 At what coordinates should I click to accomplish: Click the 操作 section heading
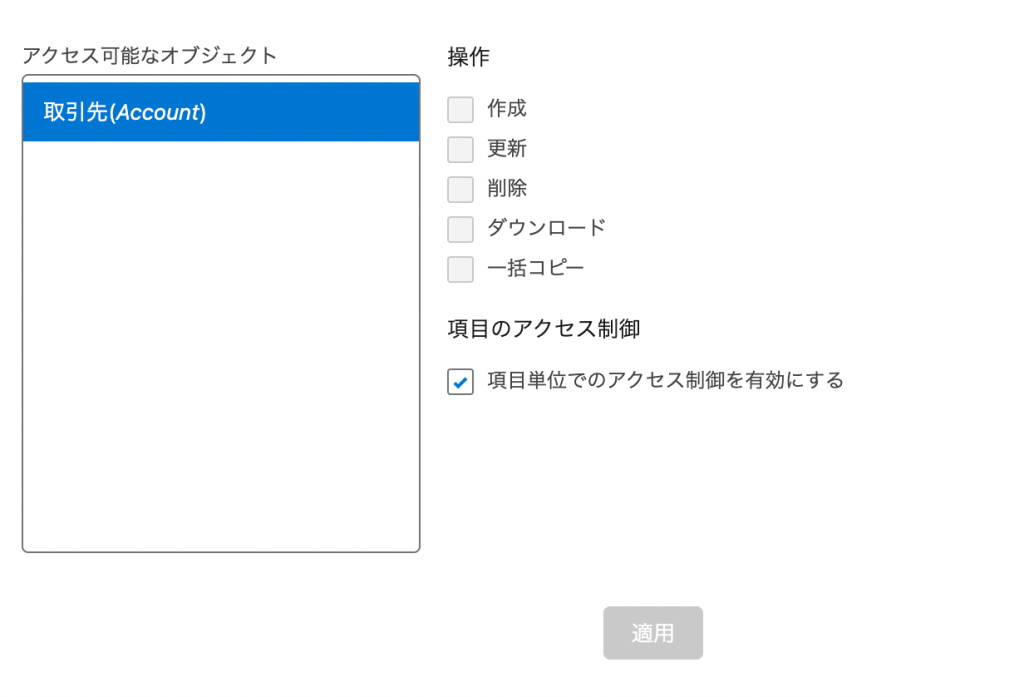468,57
